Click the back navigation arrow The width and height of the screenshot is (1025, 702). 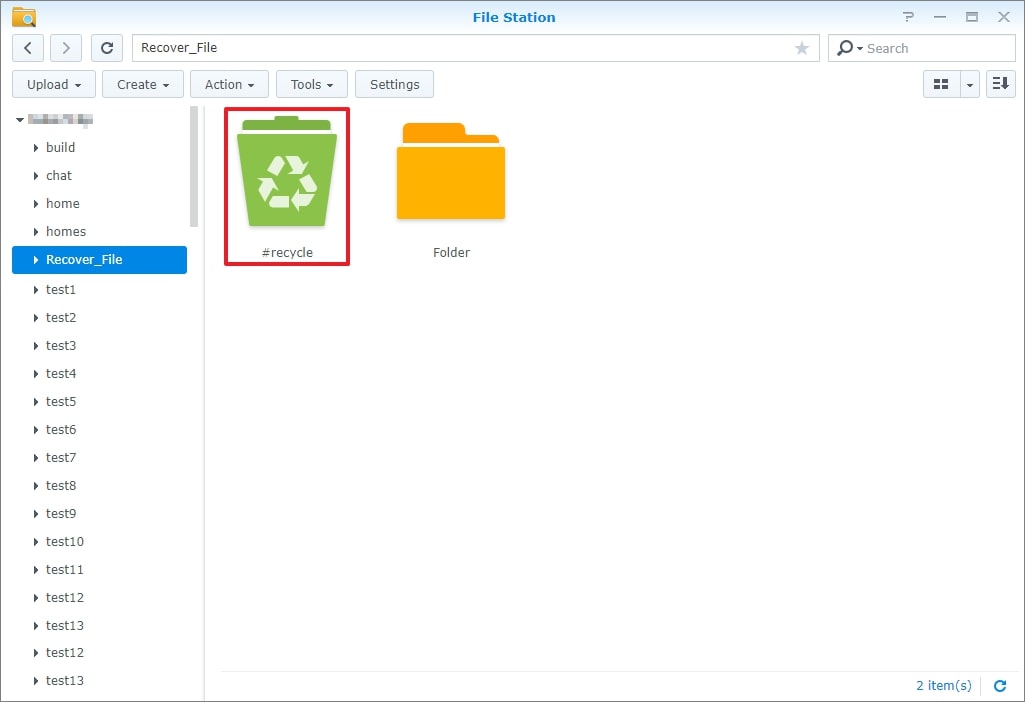pyautogui.click(x=27, y=47)
